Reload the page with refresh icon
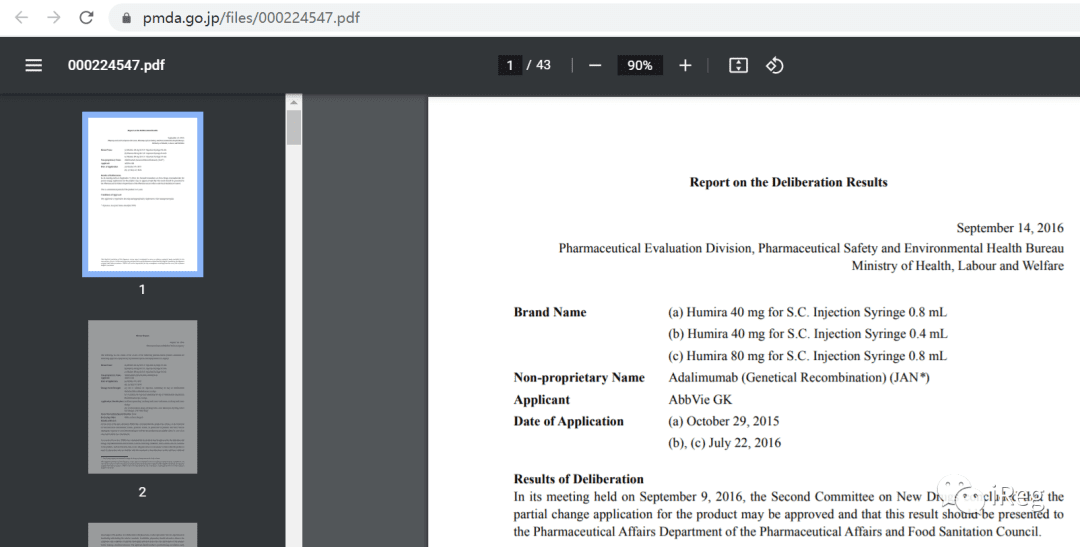This screenshot has width=1080, height=547. [x=86, y=18]
